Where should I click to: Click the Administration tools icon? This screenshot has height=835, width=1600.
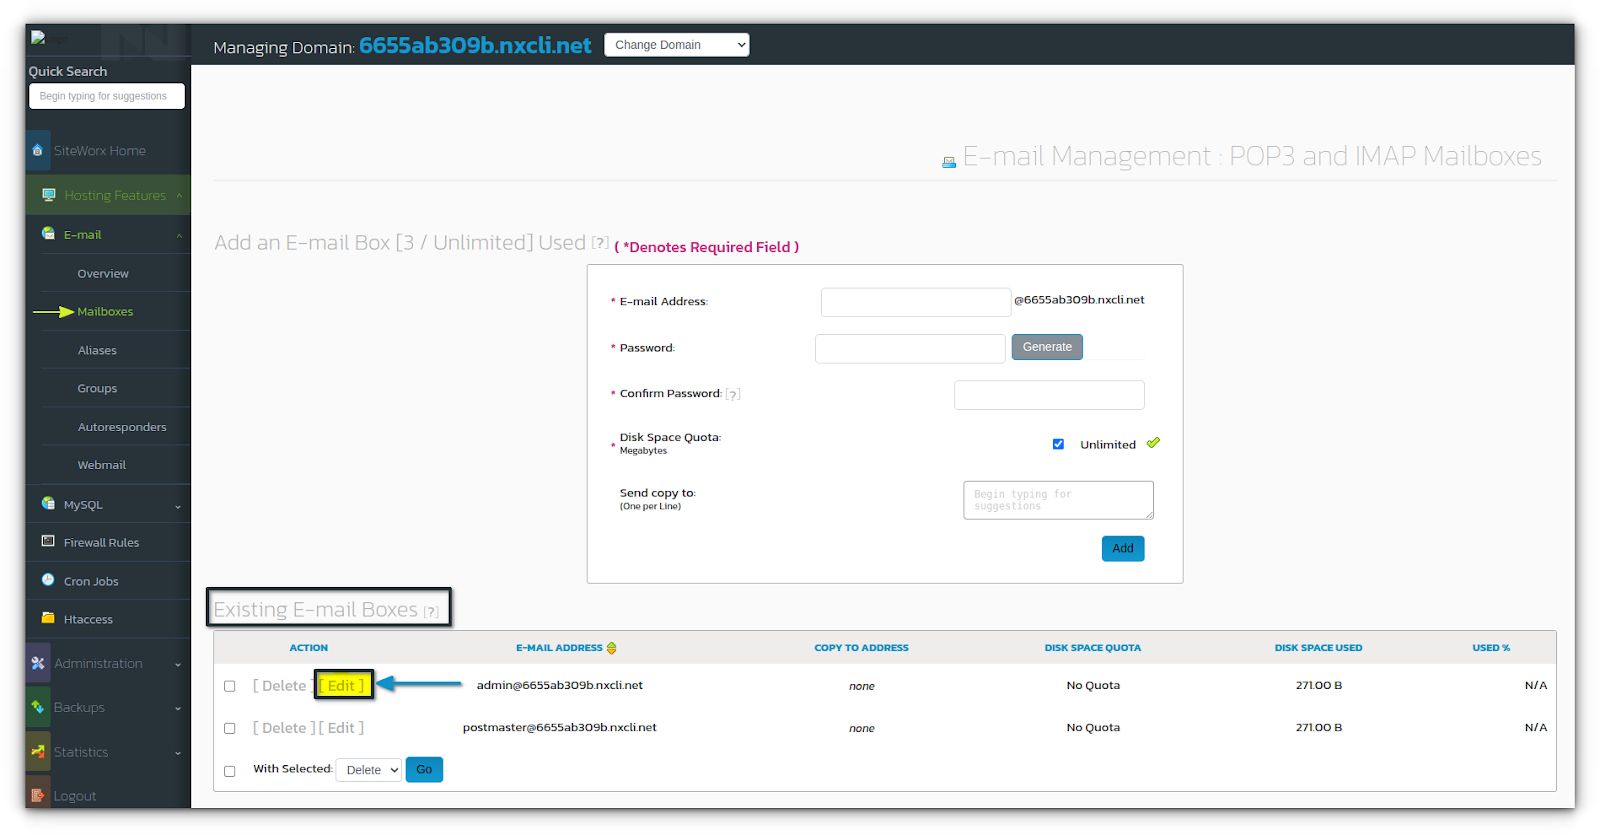[x=38, y=663]
